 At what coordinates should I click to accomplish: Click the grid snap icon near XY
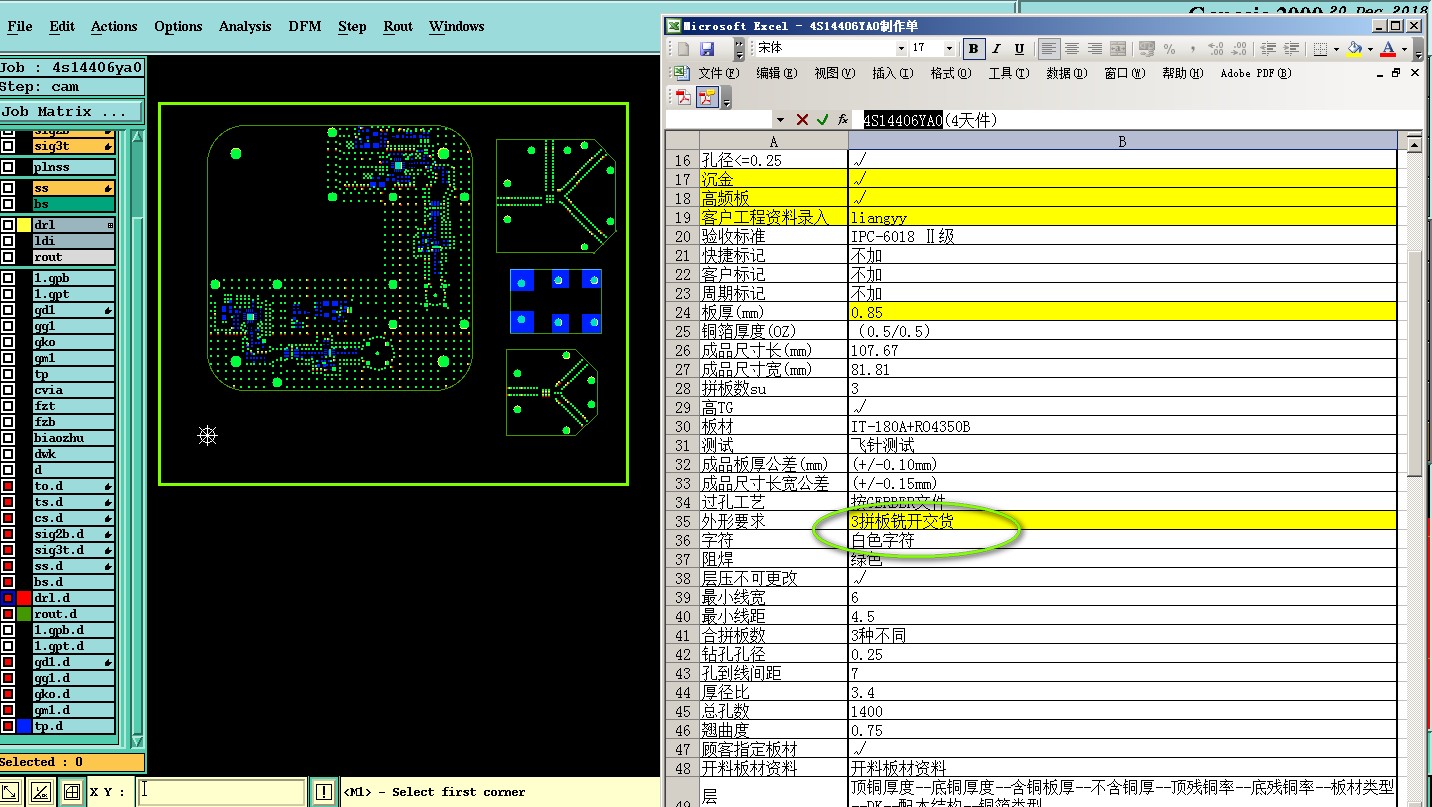pos(71,792)
